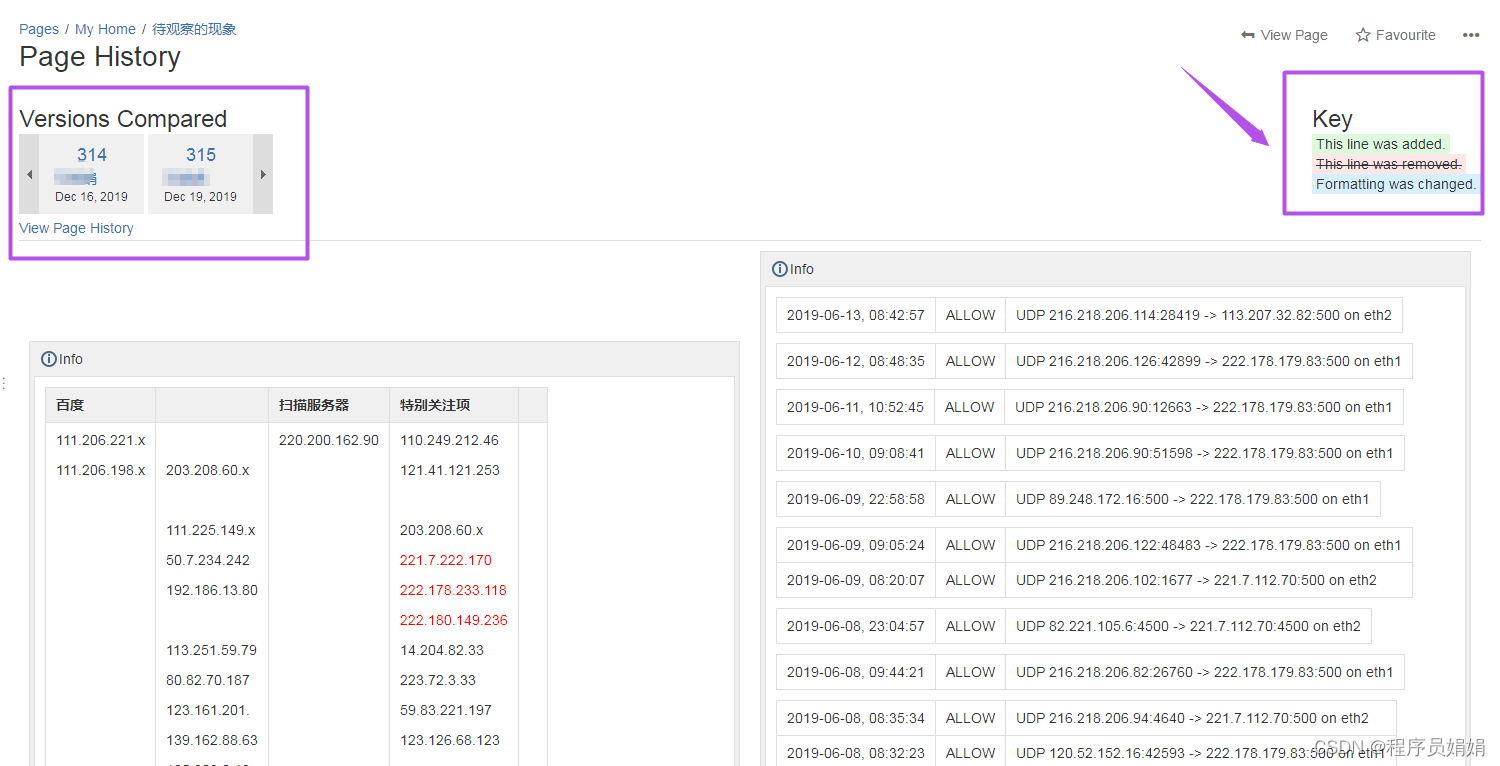Click the info icon above the firewall log panel
Screen dimensions: 1500x766
point(780,269)
